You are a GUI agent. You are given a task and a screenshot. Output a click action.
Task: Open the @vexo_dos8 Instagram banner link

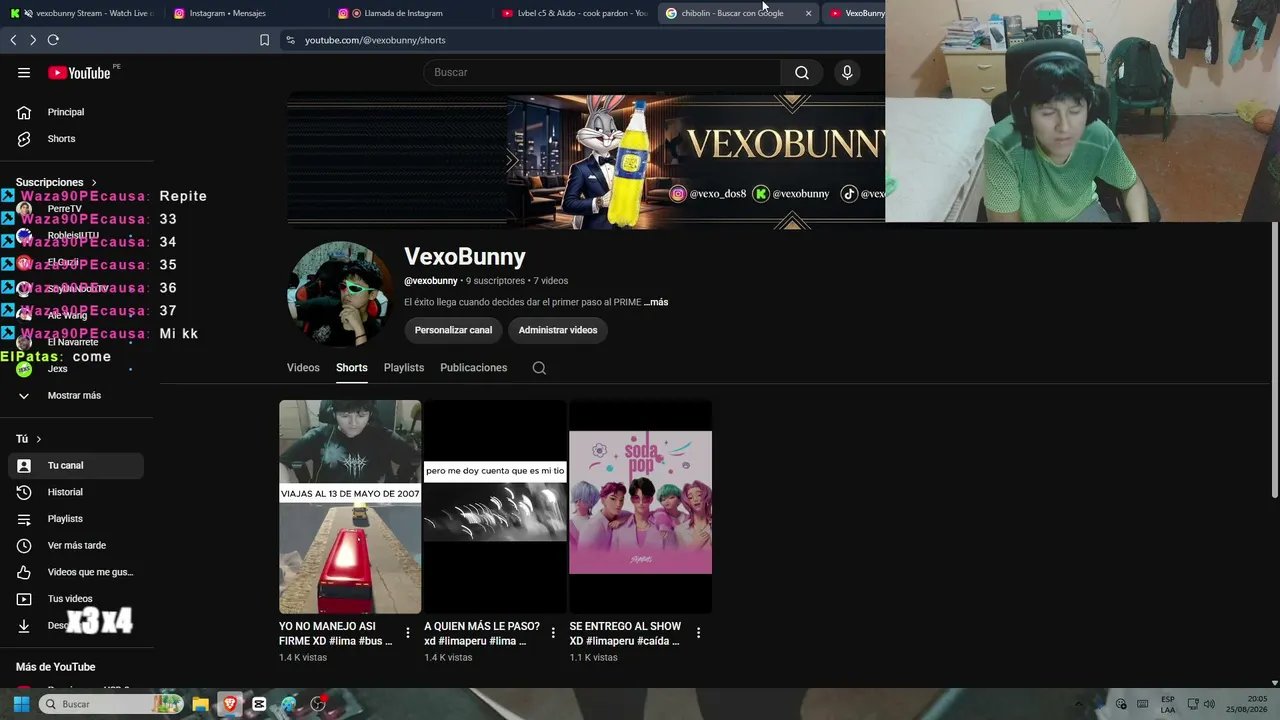[x=709, y=194]
